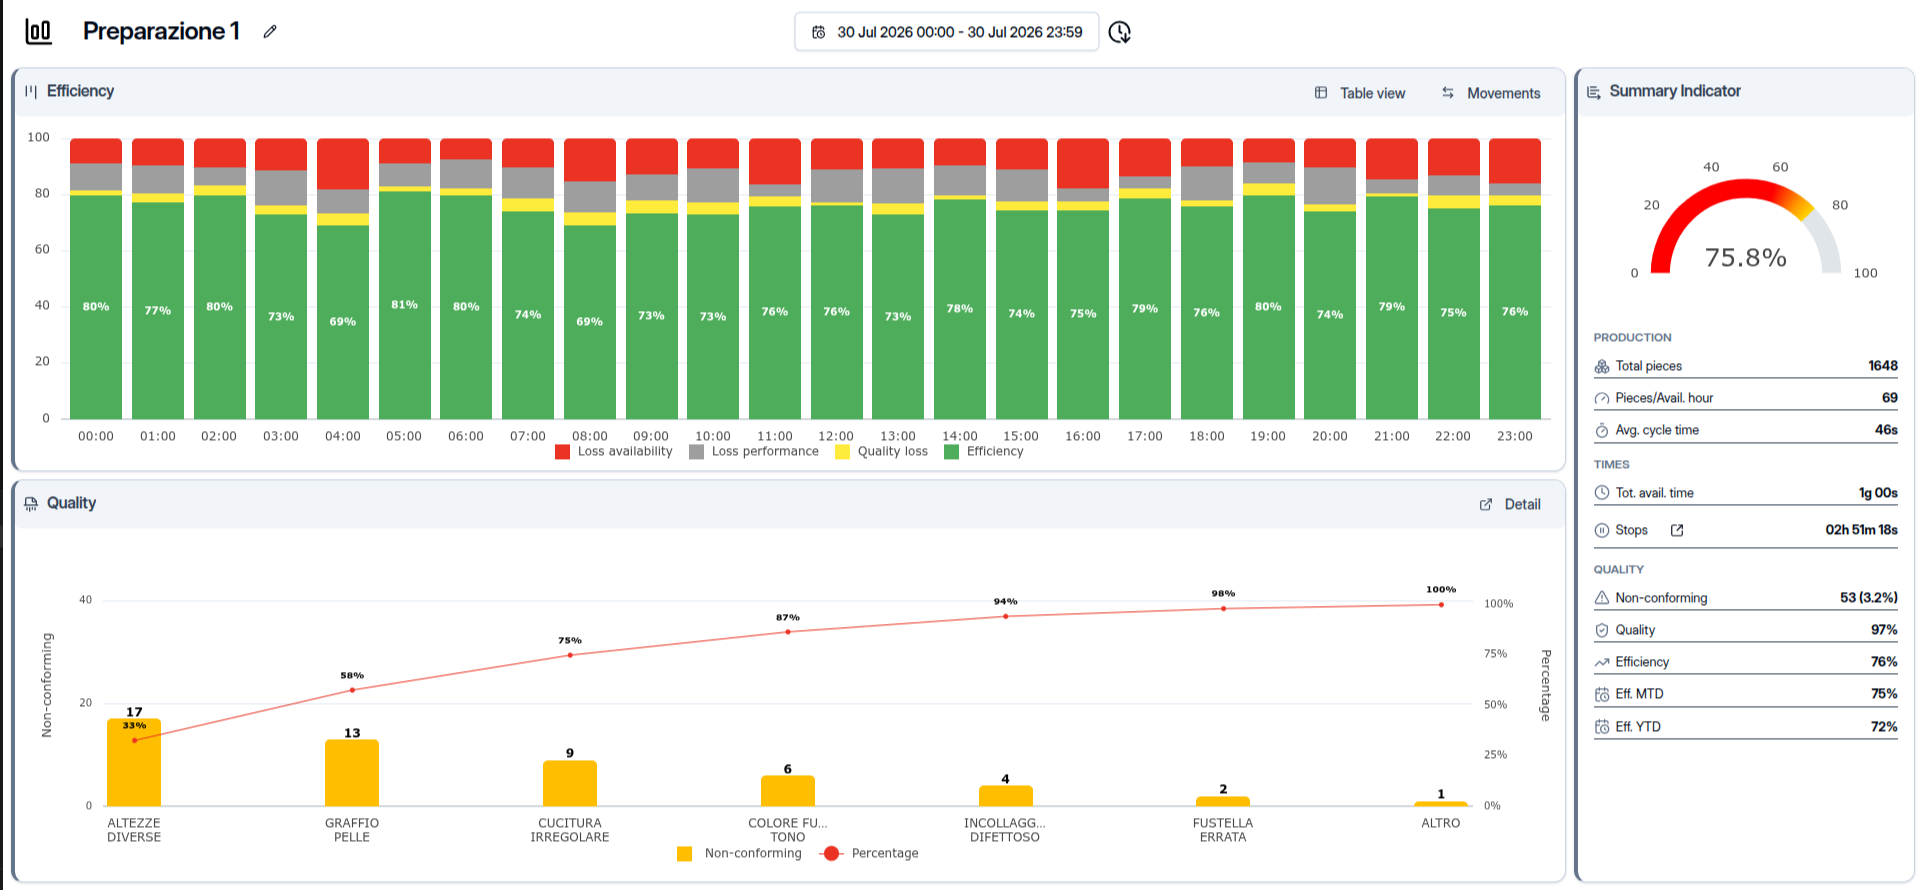Click the QUALITY section heading in summary

click(x=1619, y=570)
